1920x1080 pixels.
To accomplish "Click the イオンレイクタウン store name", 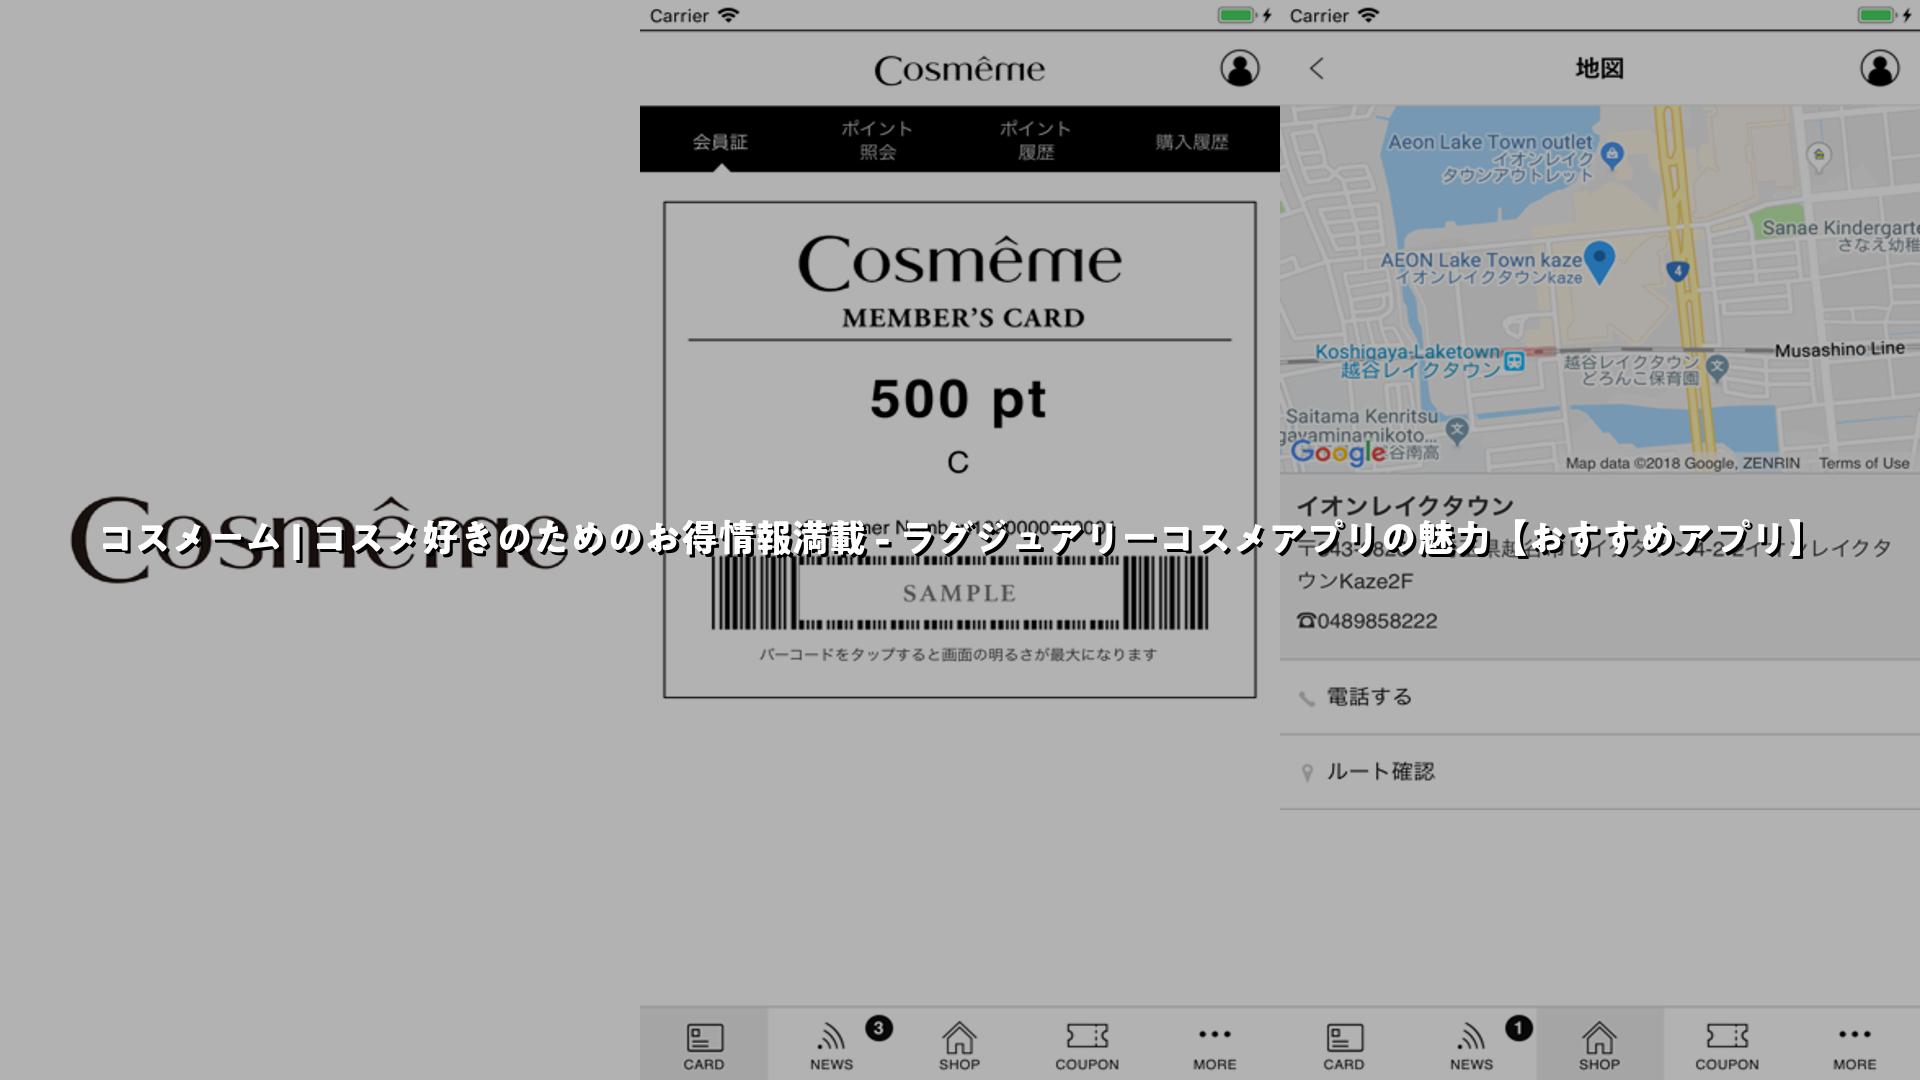I will tap(1405, 506).
